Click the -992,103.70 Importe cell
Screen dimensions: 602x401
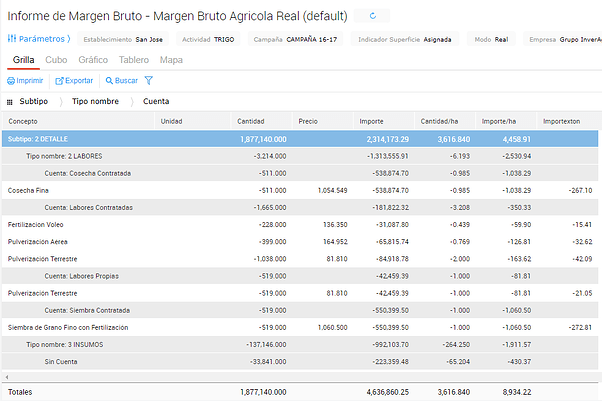tap(390, 345)
